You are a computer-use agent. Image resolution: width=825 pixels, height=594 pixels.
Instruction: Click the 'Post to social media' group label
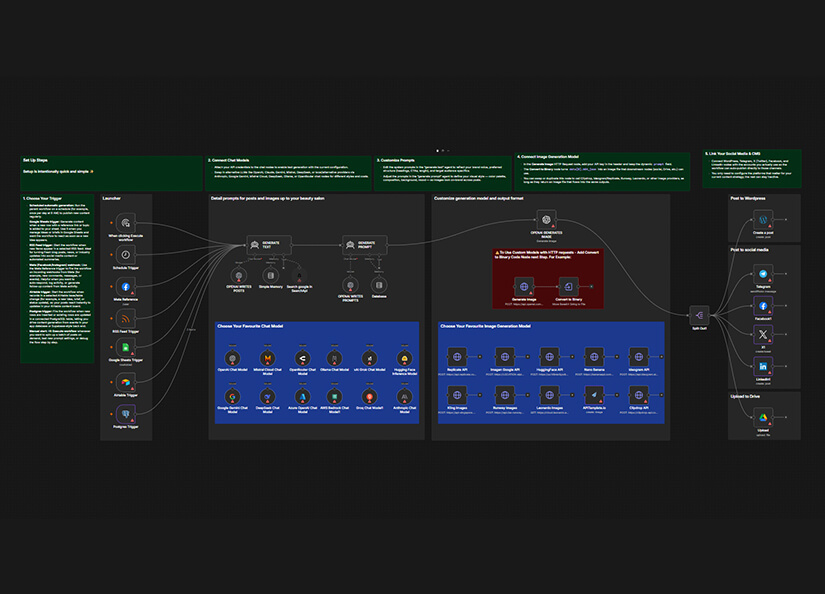749,250
